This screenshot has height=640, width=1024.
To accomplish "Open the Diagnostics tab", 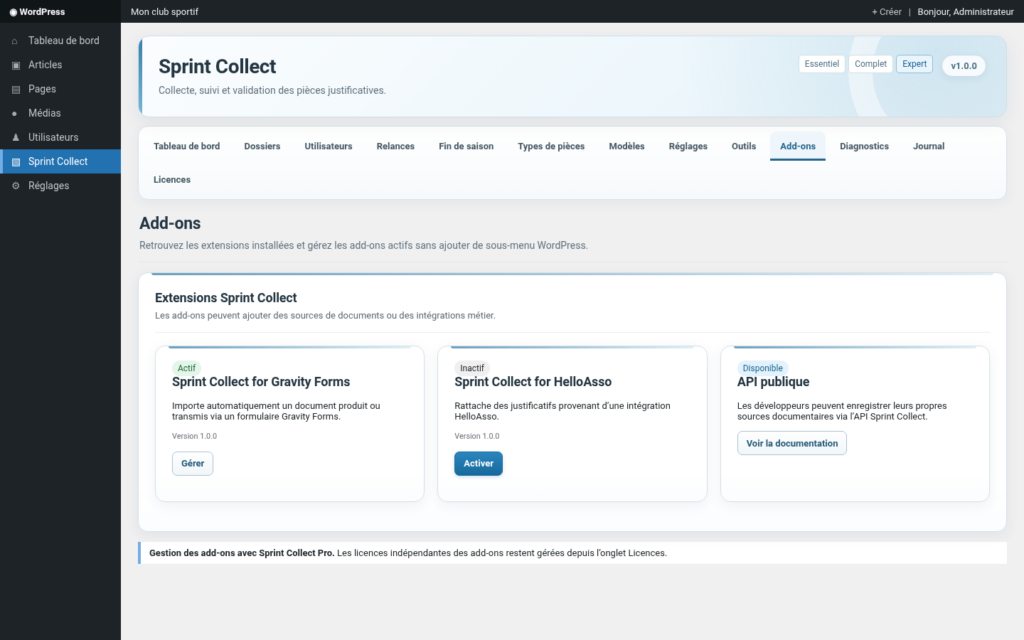I will click(864, 146).
